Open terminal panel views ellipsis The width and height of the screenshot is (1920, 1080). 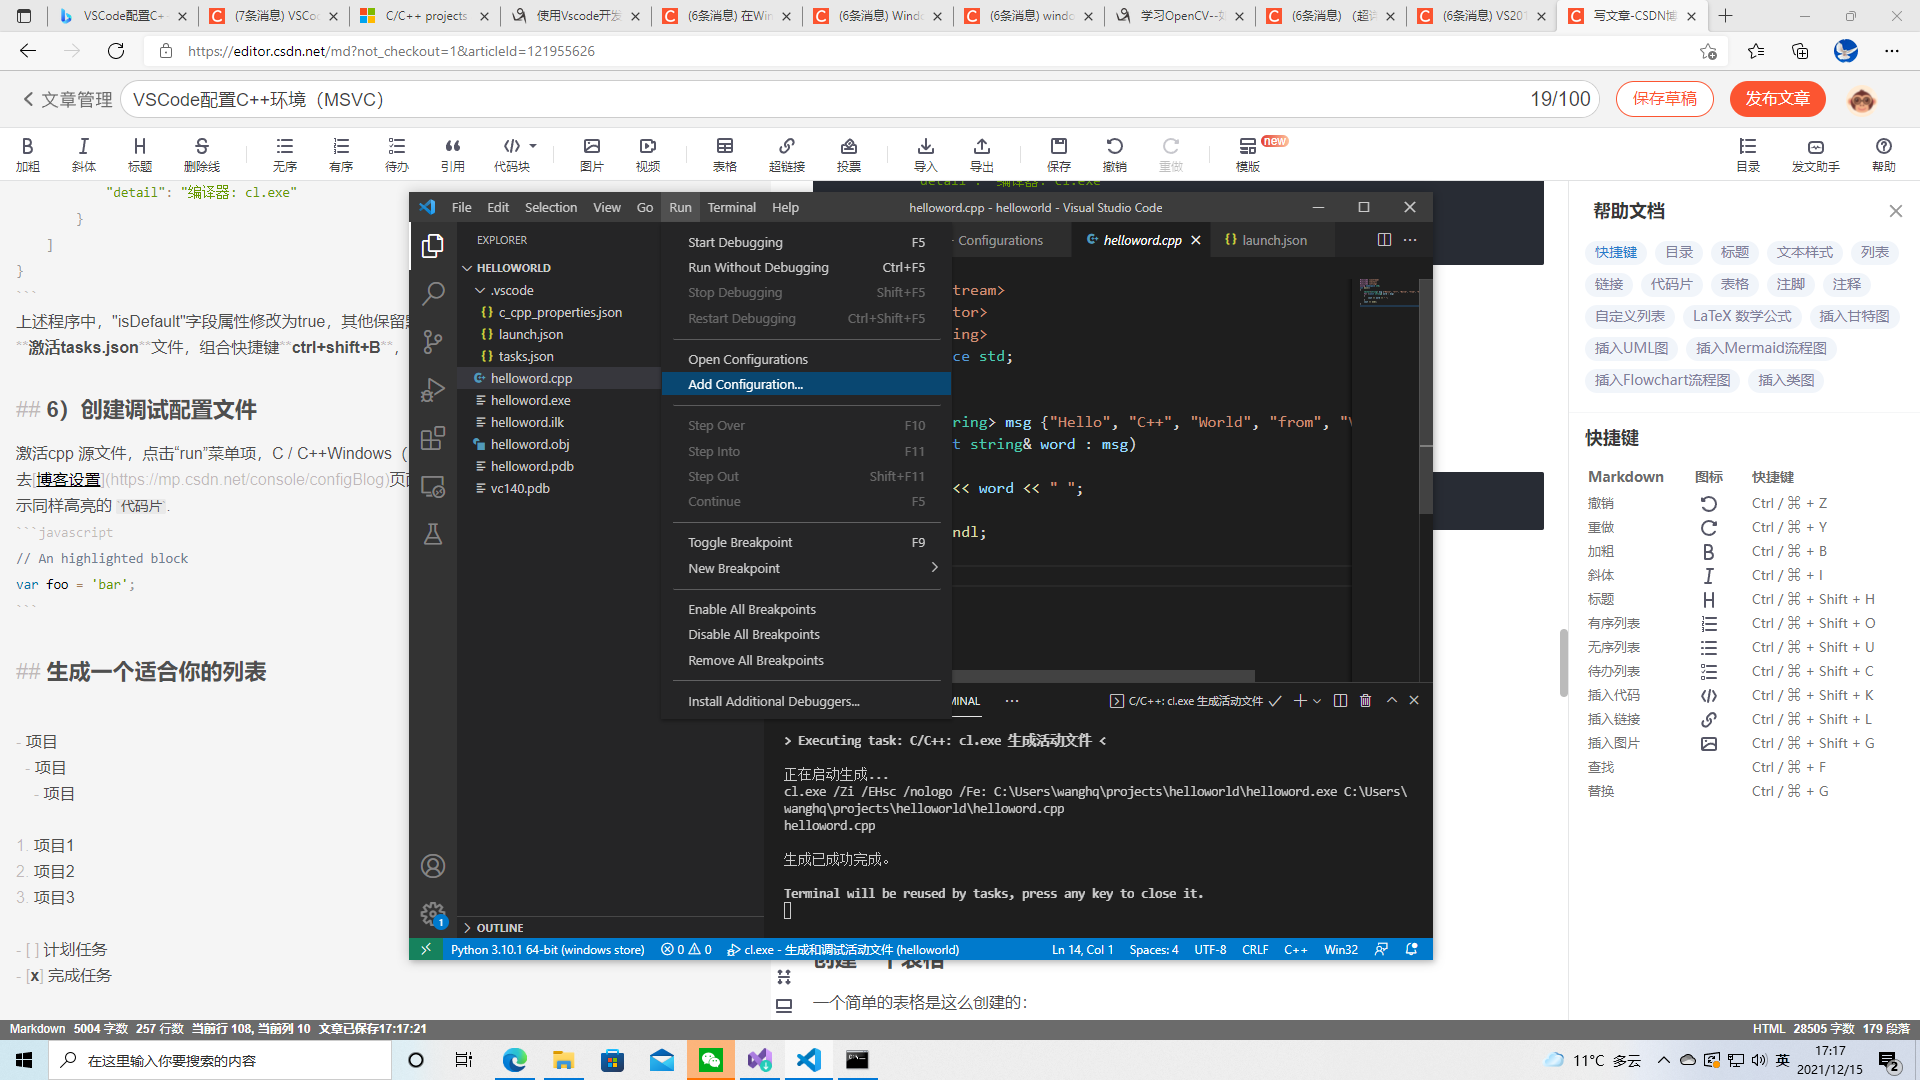pyautogui.click(x=1012, y=701)
